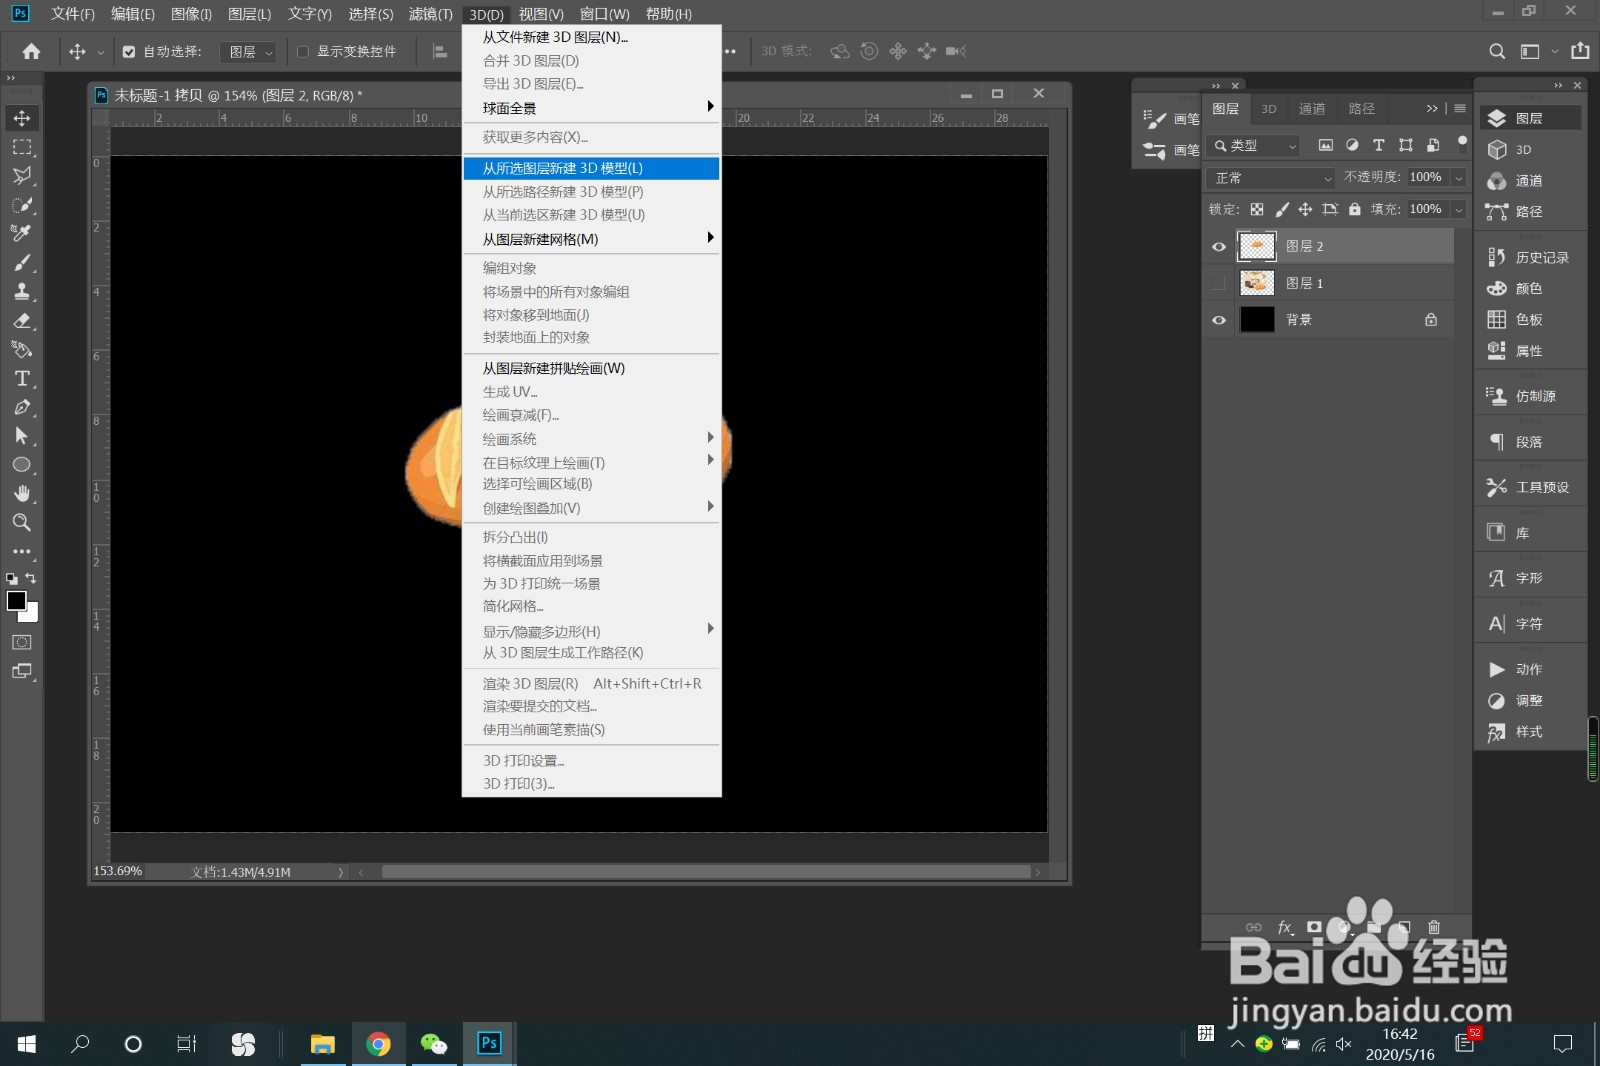Click the 图层 2 layer thumbnail
1600x1066 pixels.
[1257, 246]
